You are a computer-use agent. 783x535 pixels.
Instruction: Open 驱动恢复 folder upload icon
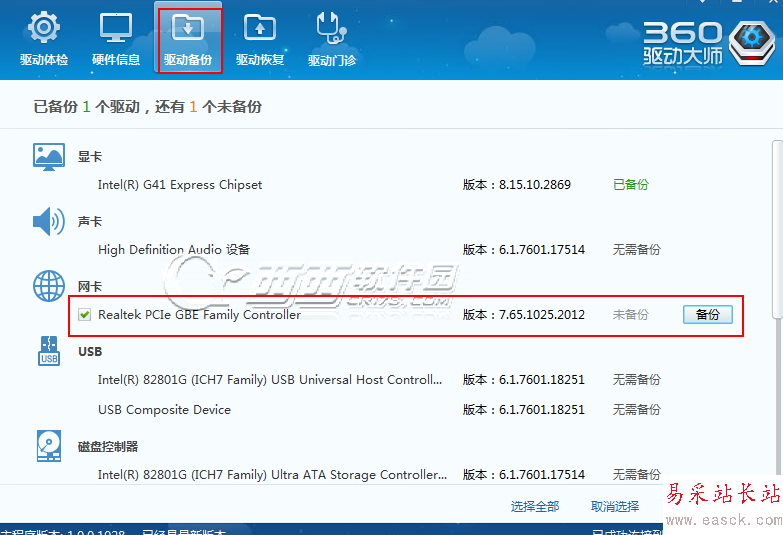(x=260, y=27)
